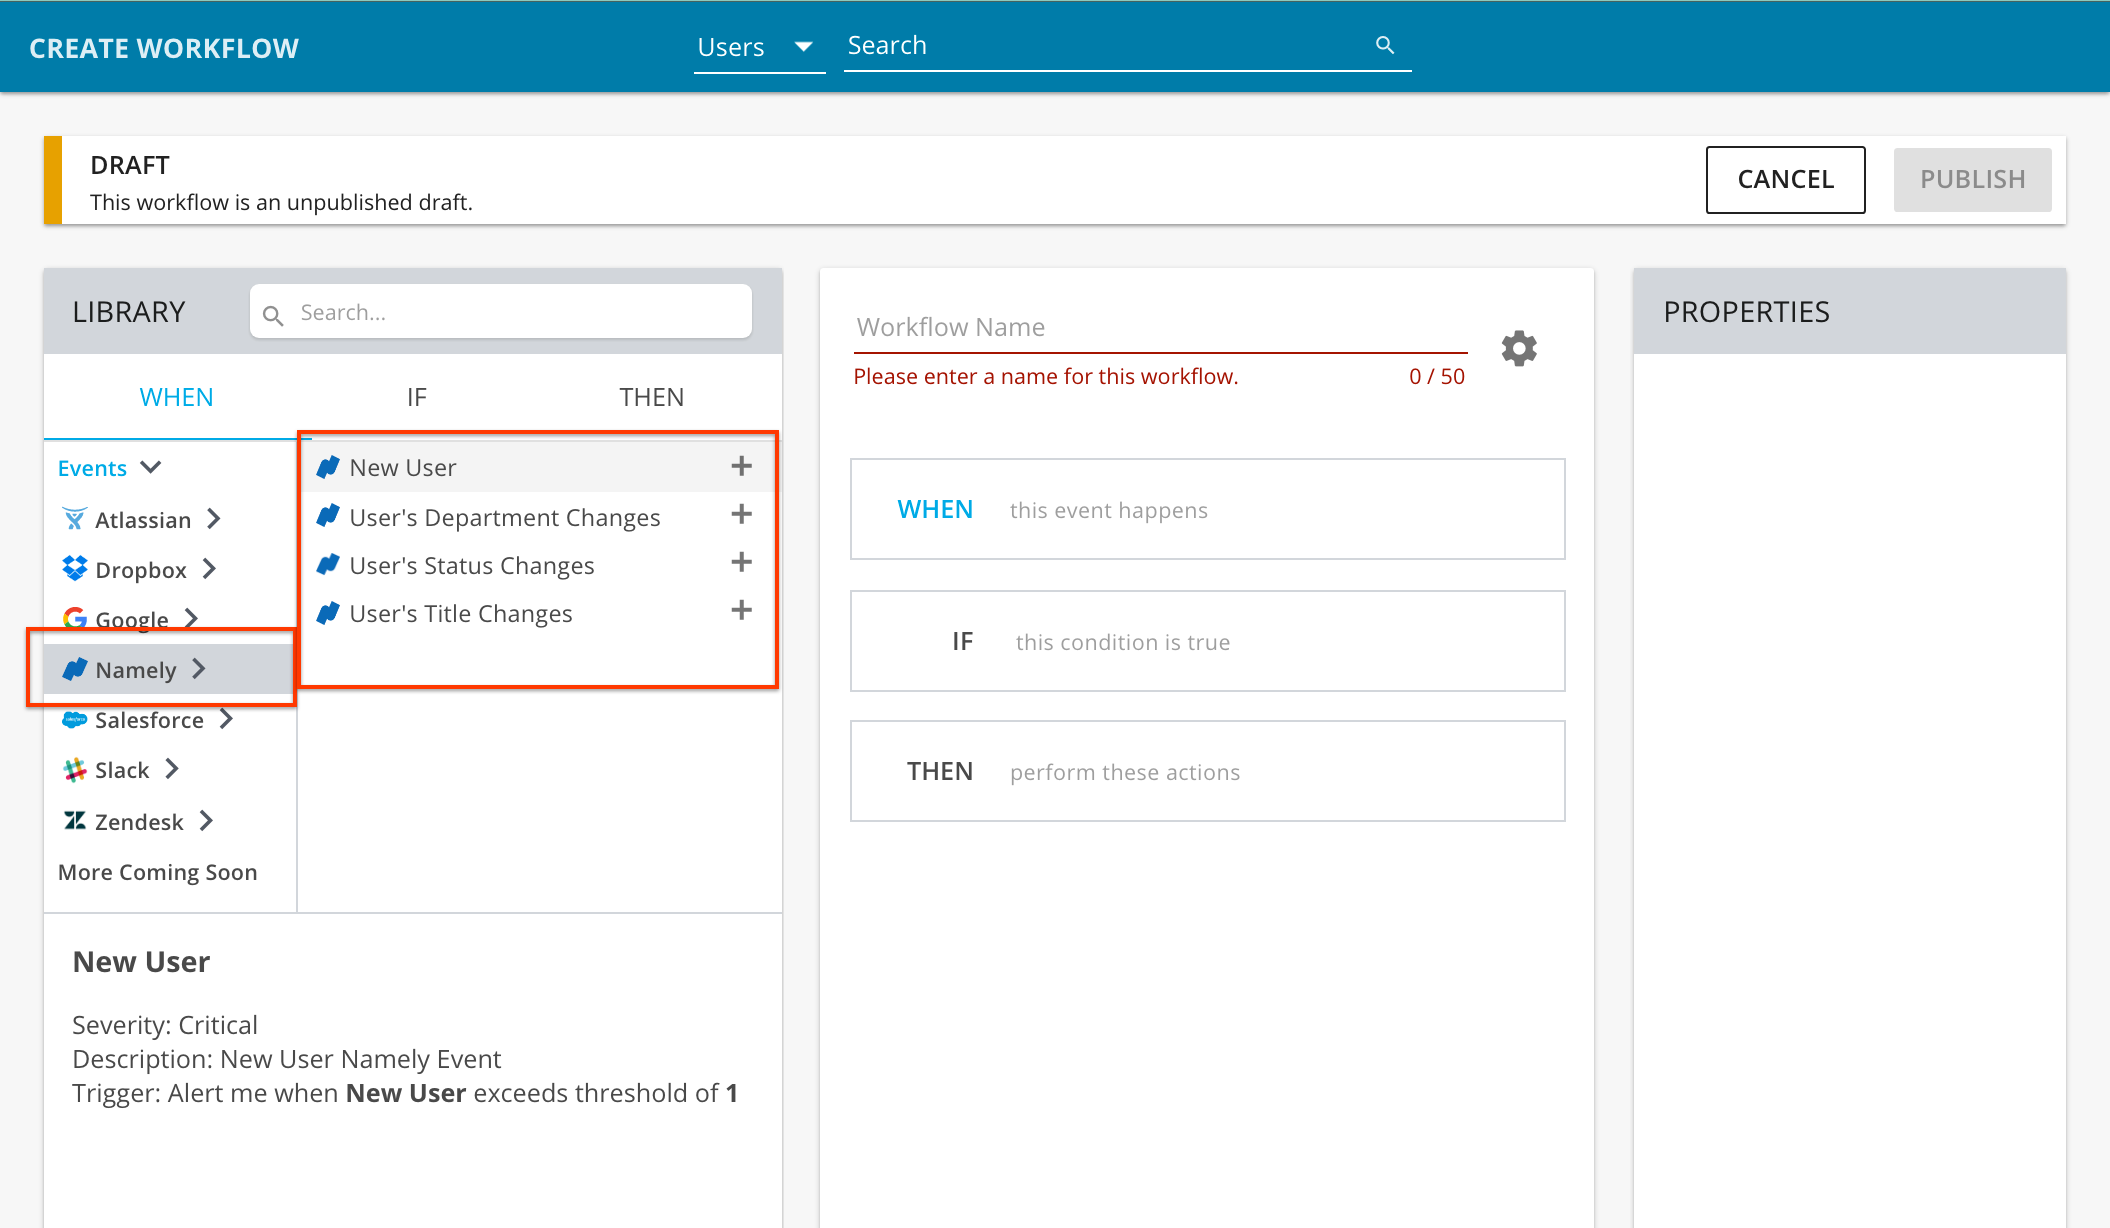The width and height of the screenshot is (2110, 1228).
Task: Select Salesforce in the provider list
Action: (x=149, y=719)
